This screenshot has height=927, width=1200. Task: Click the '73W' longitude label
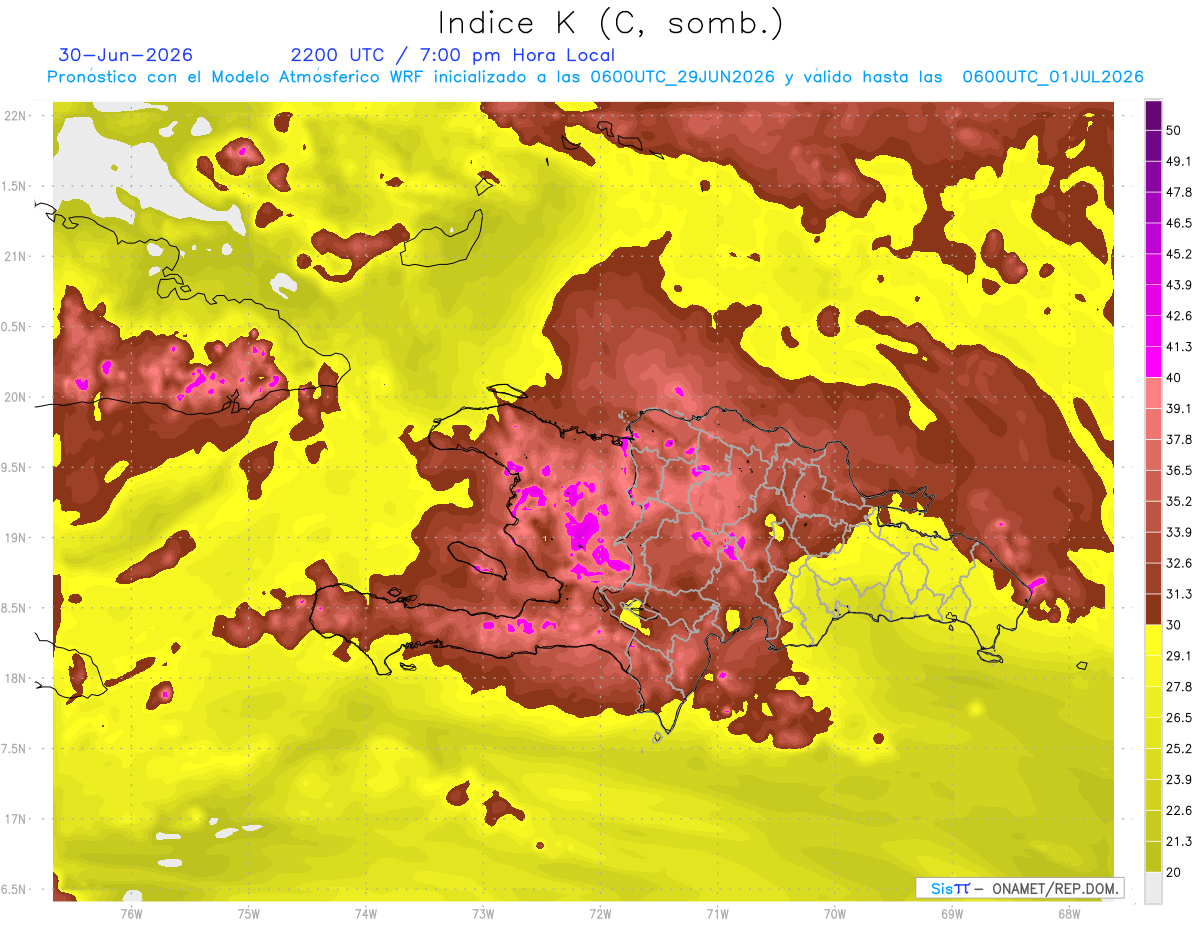coord(483,914)
